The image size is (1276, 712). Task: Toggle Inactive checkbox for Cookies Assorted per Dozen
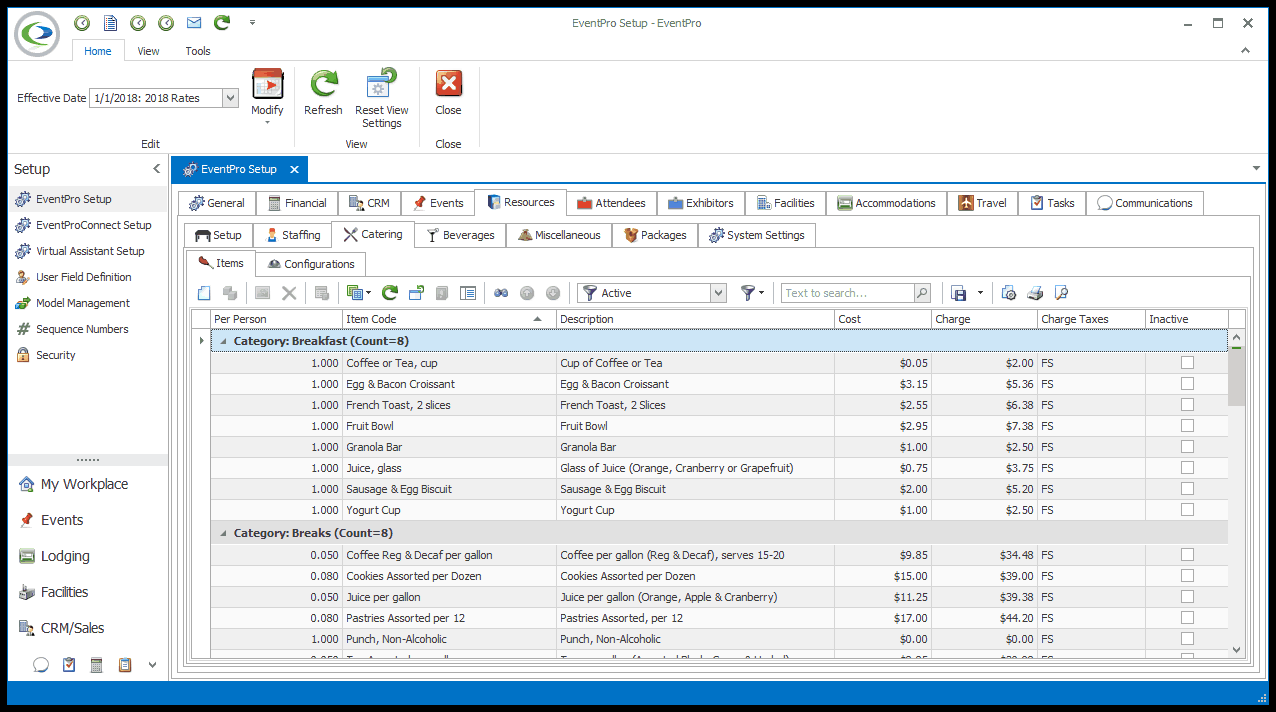tap(1187, 576)
